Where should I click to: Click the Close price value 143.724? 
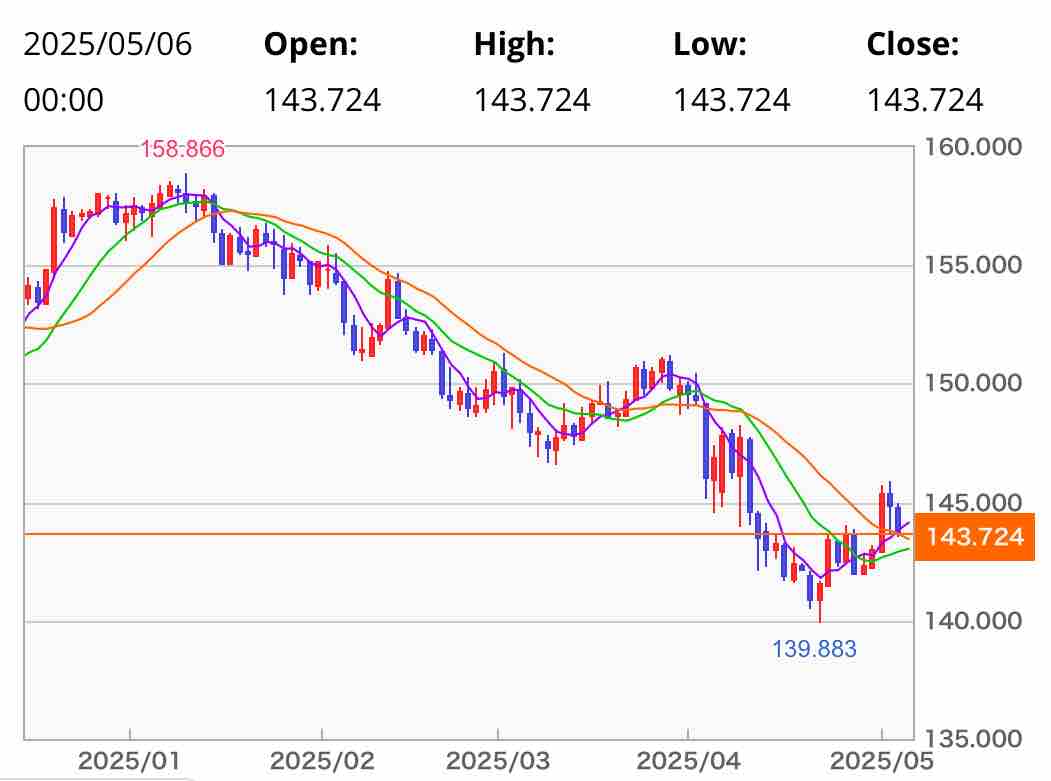[925, 101]
